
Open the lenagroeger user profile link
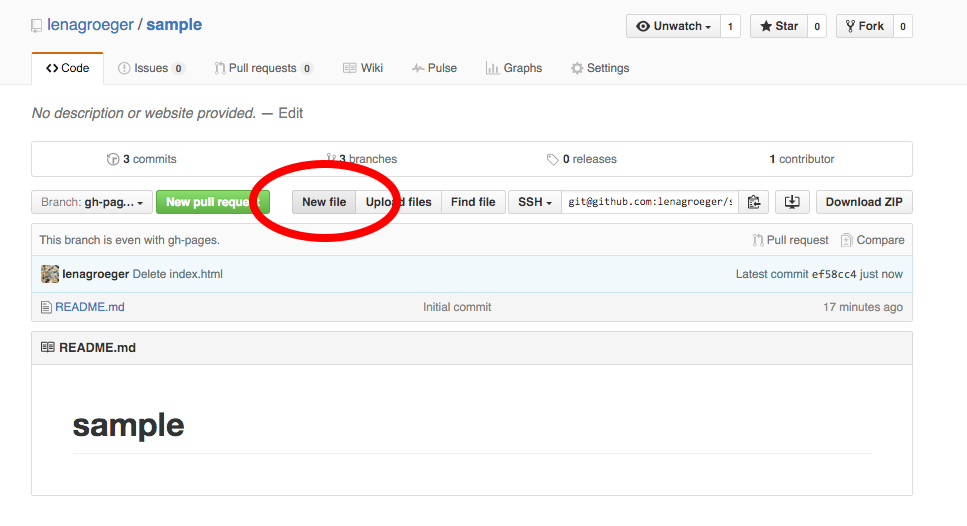coord(90,25)
